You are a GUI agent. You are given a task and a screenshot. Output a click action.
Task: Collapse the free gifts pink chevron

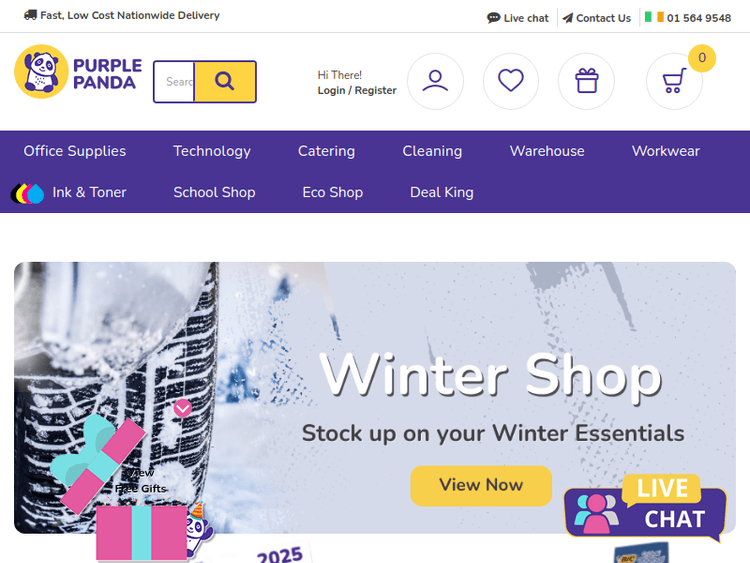[x=183, y=408]
